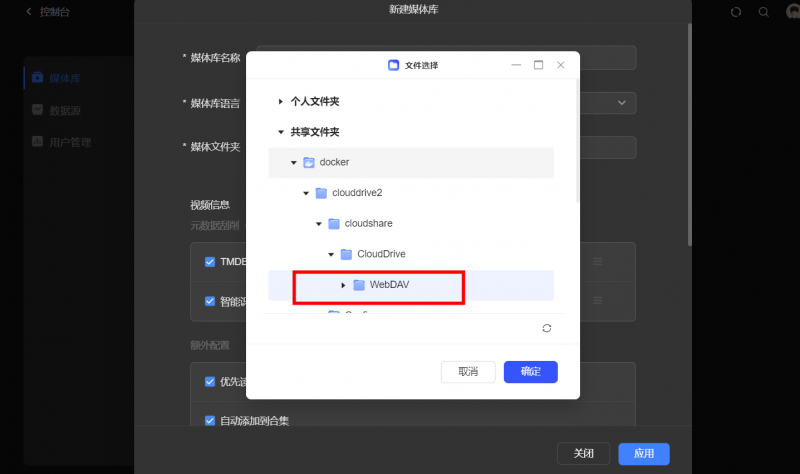Select the CloudDrive folder icon

click(346, 254)
